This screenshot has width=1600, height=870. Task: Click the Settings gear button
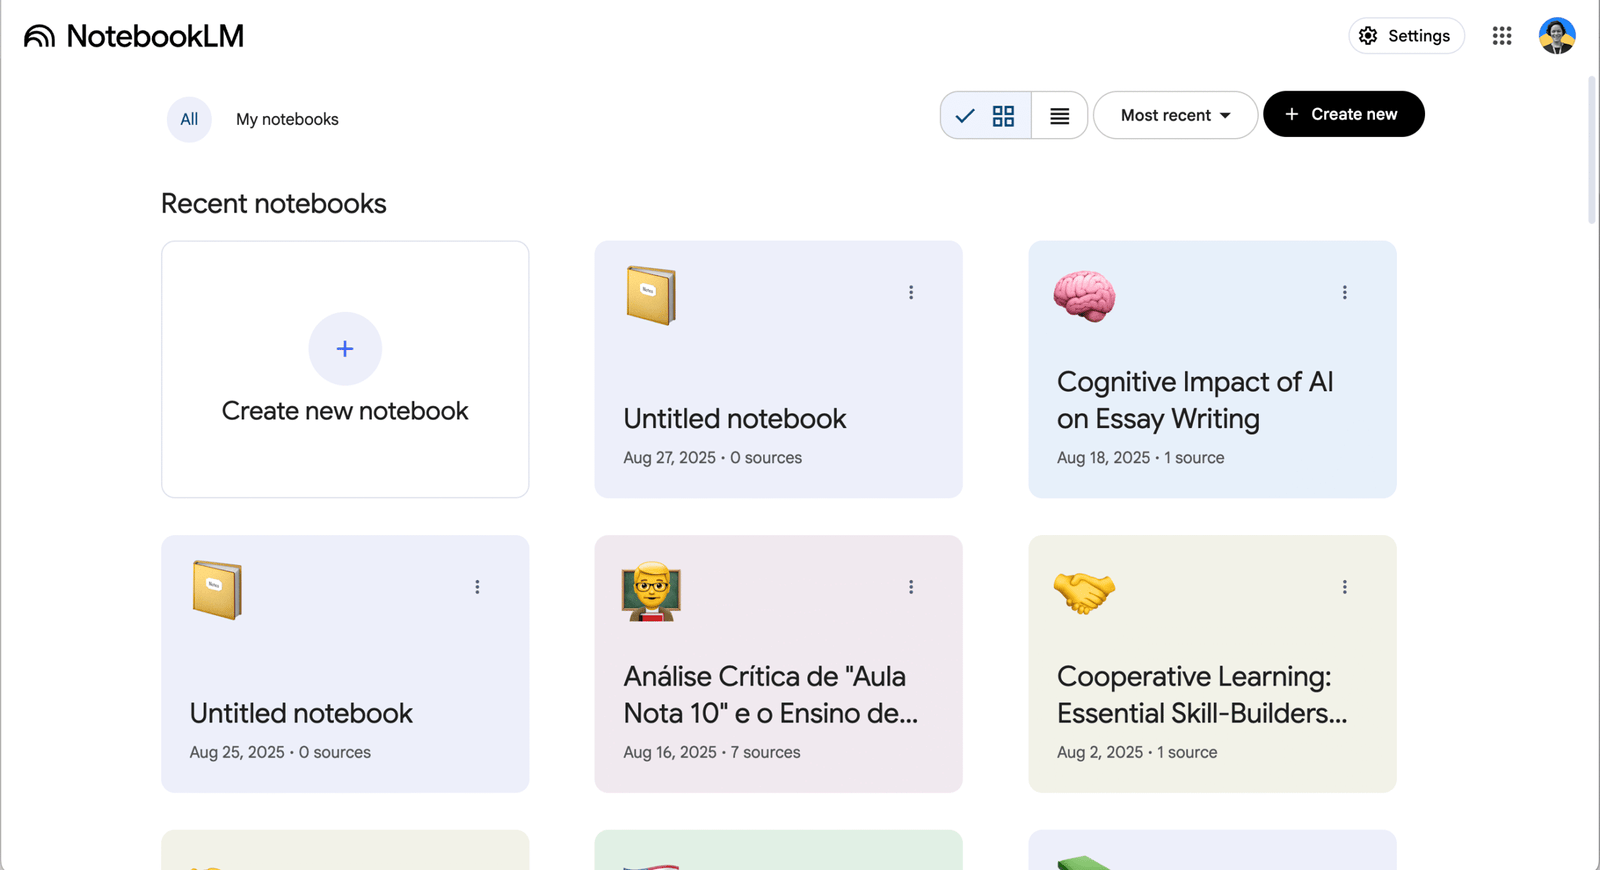pos(1405,36)
